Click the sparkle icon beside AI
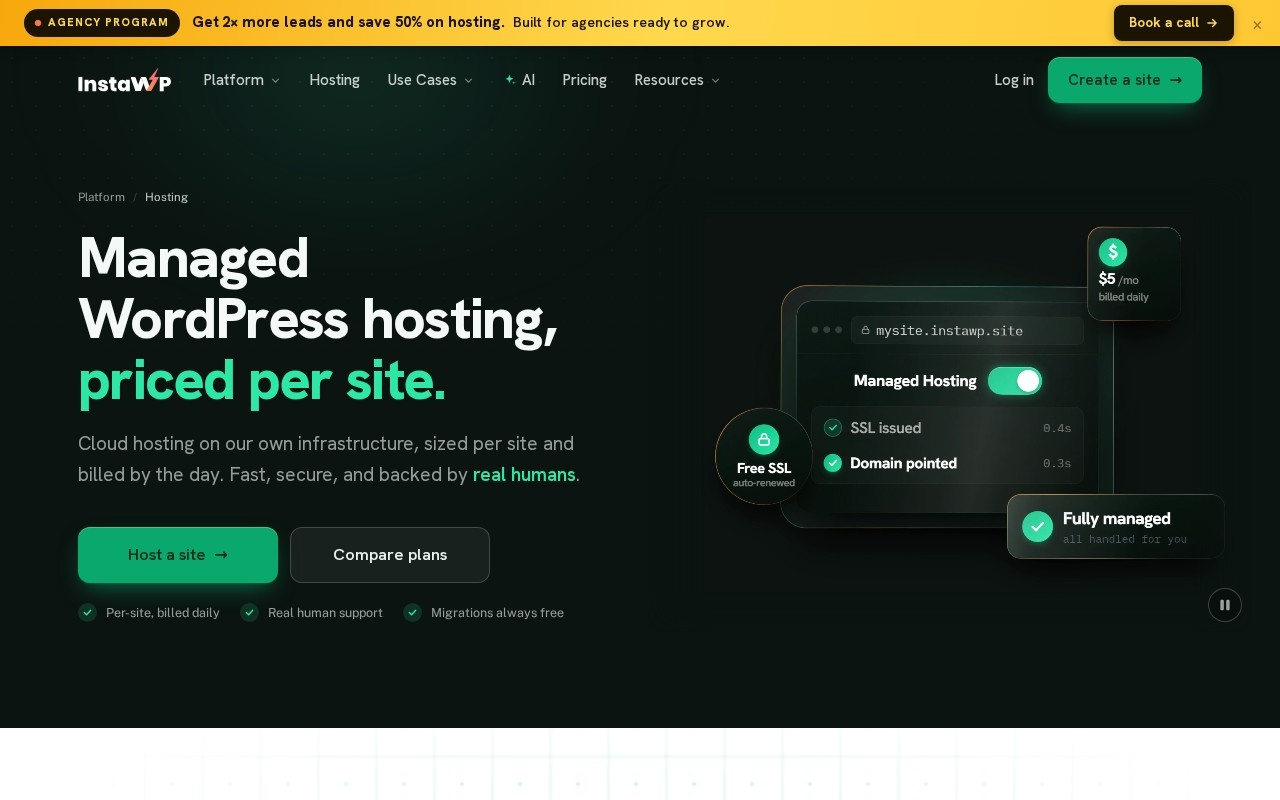 [x=510, y=80]
